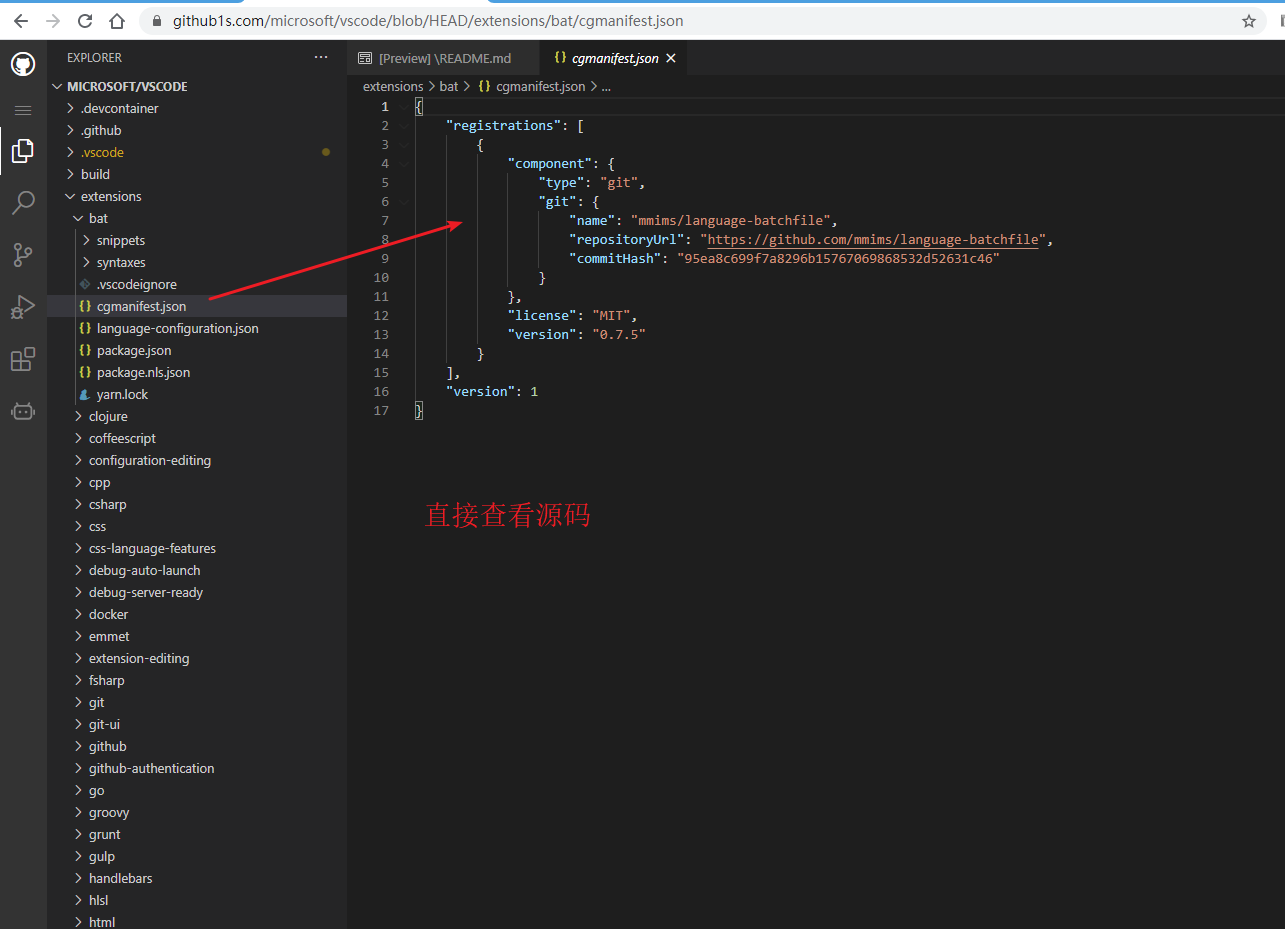
Task: Open the Search magnifier icon
Action: 23,203
